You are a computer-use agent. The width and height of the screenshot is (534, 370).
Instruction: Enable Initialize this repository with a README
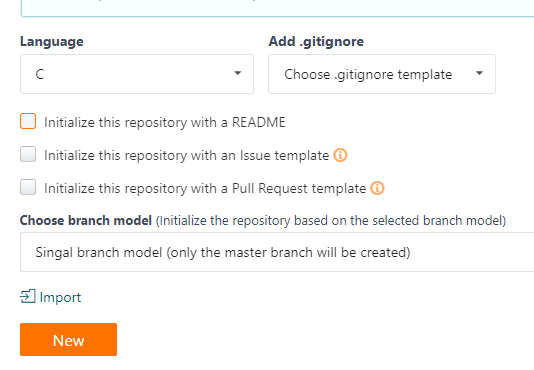[28, 121]
